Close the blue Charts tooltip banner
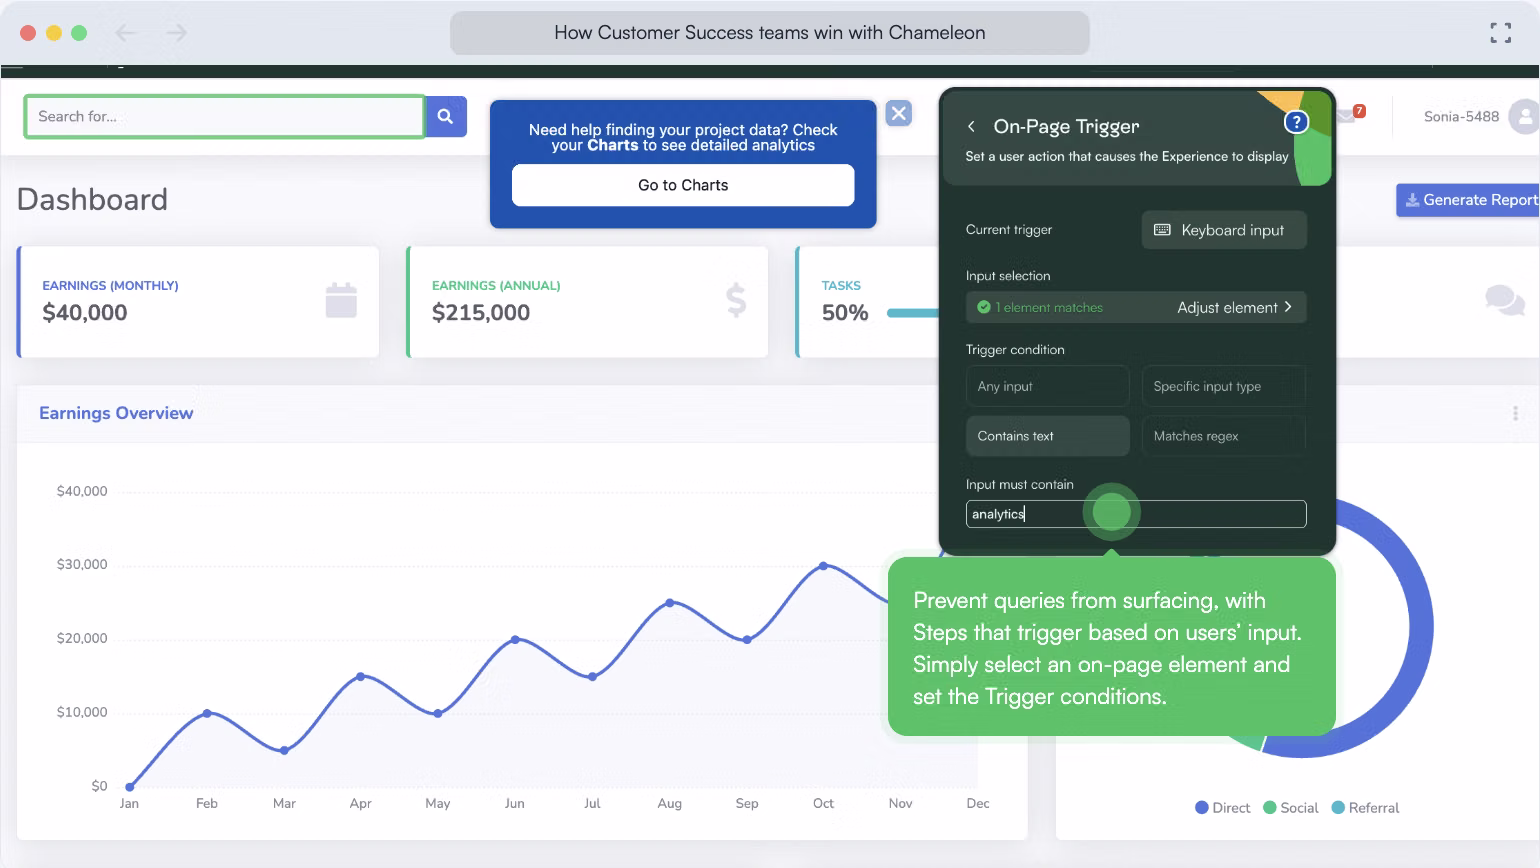This screenshot has width=1540, height=868. click(x=899, y=113)
